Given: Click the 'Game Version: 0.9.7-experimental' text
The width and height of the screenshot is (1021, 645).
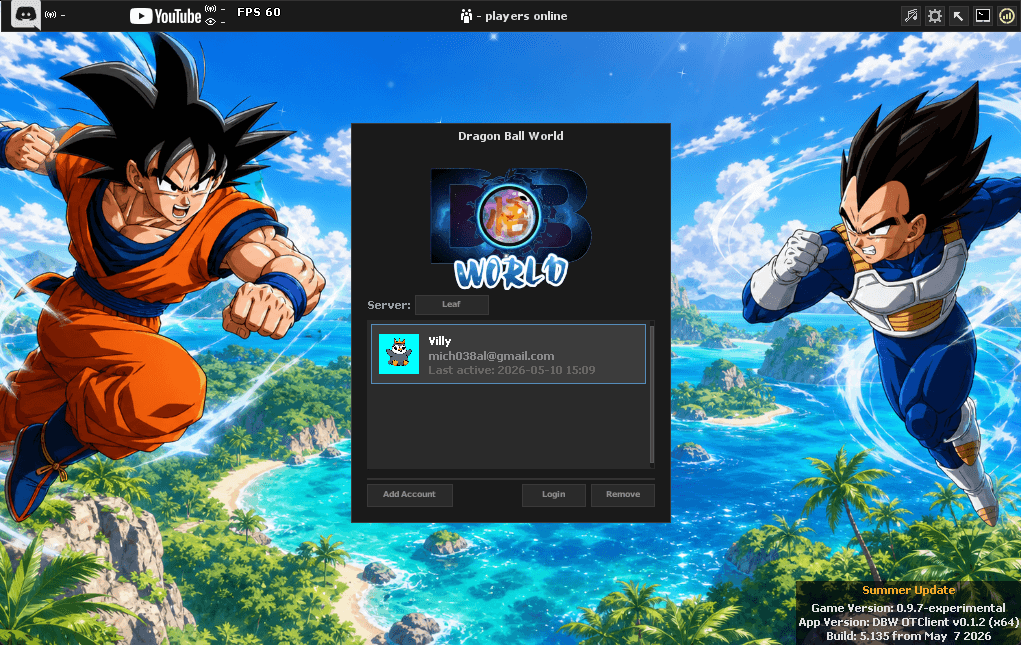Looking at the screenshot, I should (x=908, y=608).
